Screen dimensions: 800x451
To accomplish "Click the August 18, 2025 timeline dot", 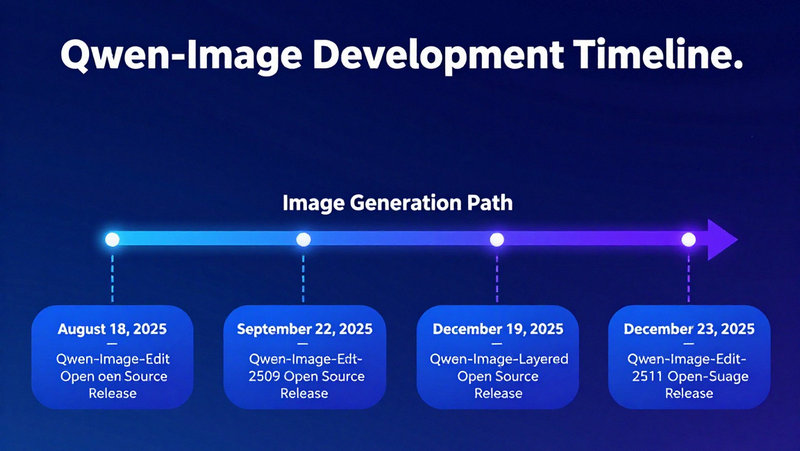I will (x=112, y=239).
